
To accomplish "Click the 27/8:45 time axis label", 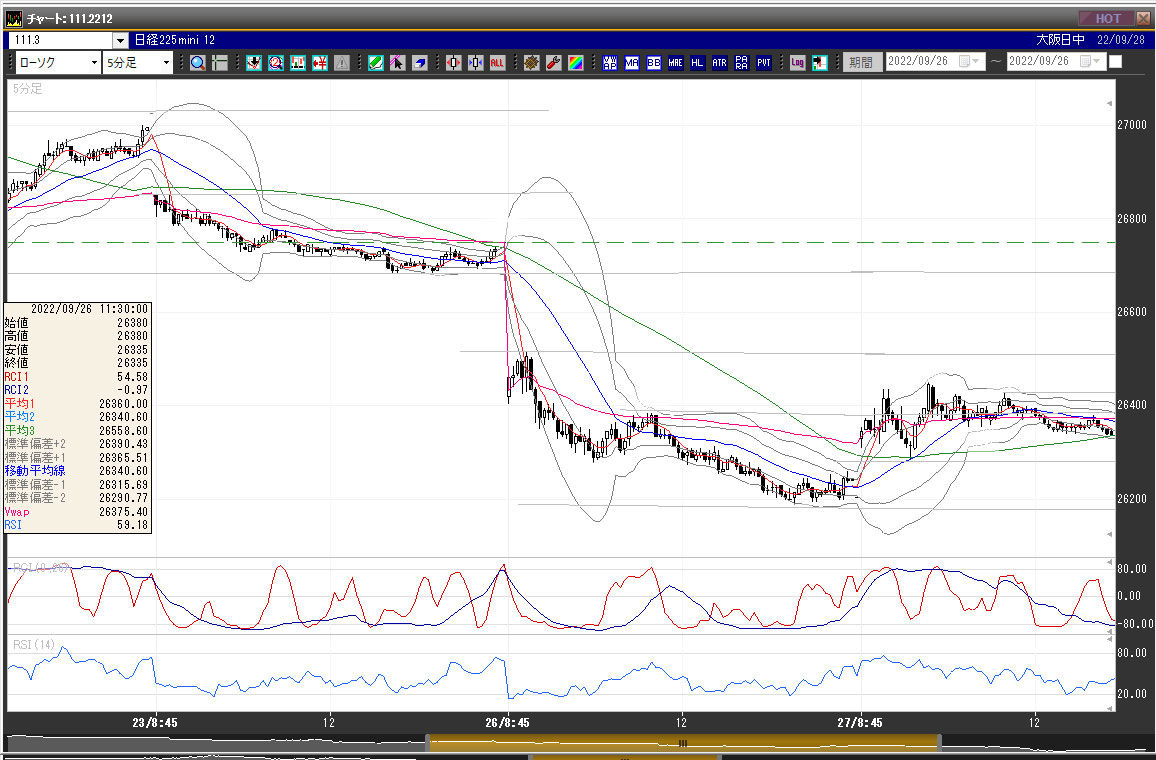I will tap(860, 722).
